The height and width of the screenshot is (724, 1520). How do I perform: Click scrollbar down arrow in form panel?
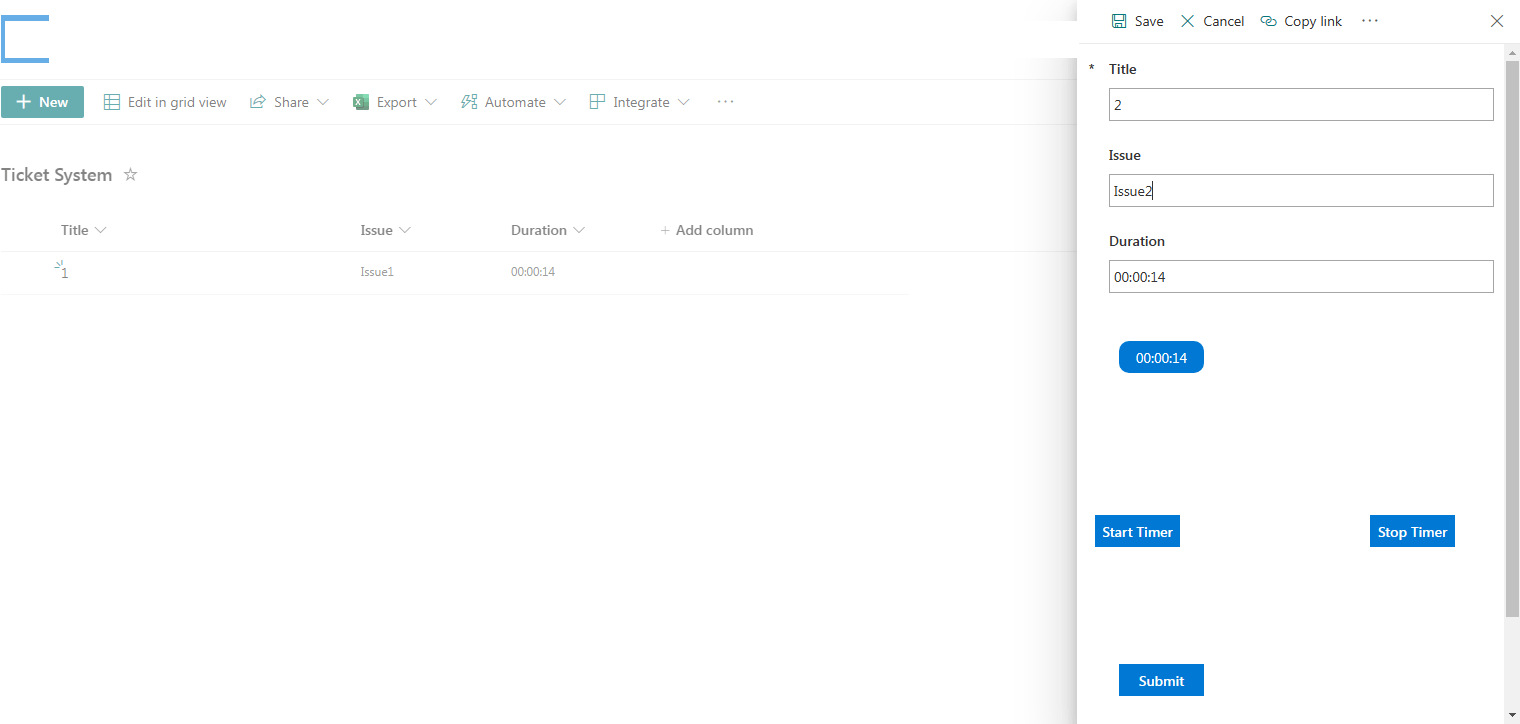click(1512, 714)
